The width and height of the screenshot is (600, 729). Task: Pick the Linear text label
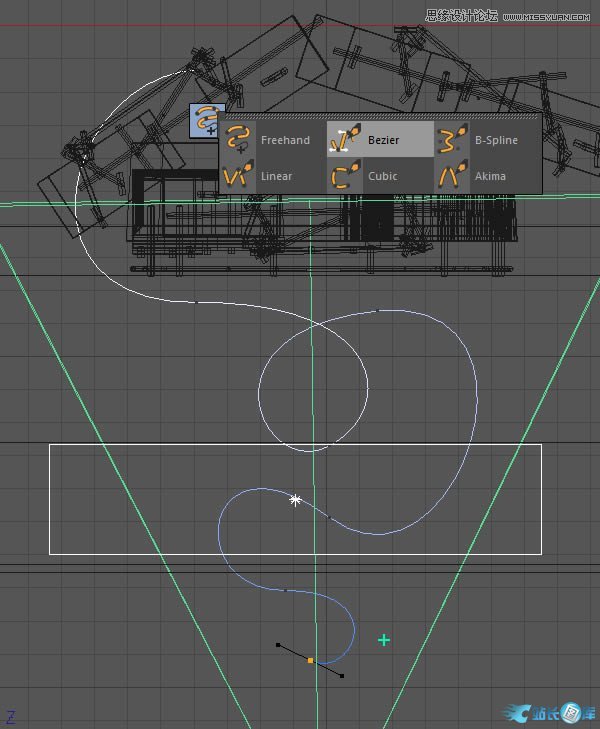277,177
